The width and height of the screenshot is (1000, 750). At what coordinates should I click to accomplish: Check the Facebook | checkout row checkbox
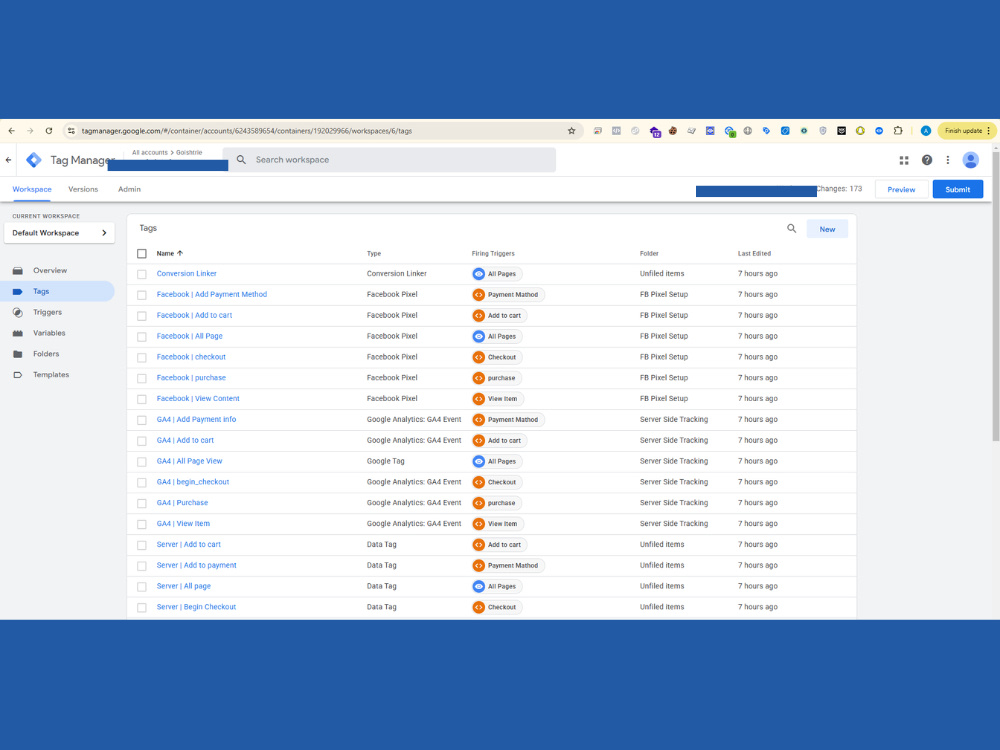[142, 357]
